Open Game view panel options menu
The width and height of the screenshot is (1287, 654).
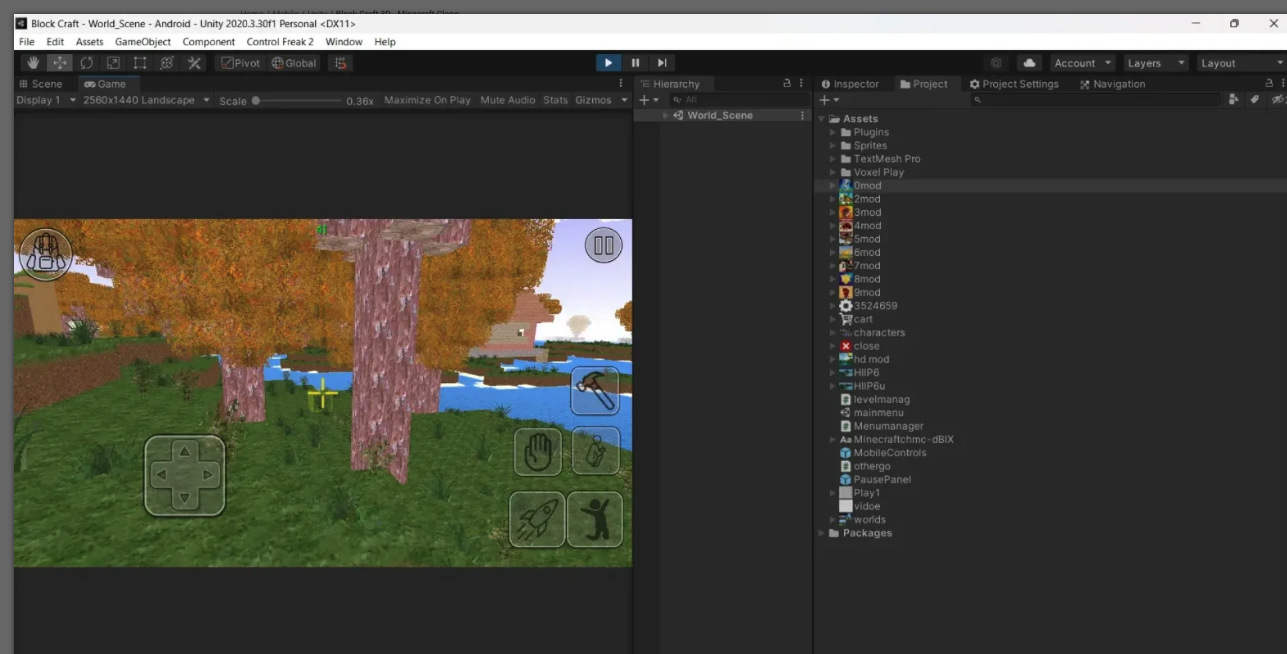click(621, 84)
